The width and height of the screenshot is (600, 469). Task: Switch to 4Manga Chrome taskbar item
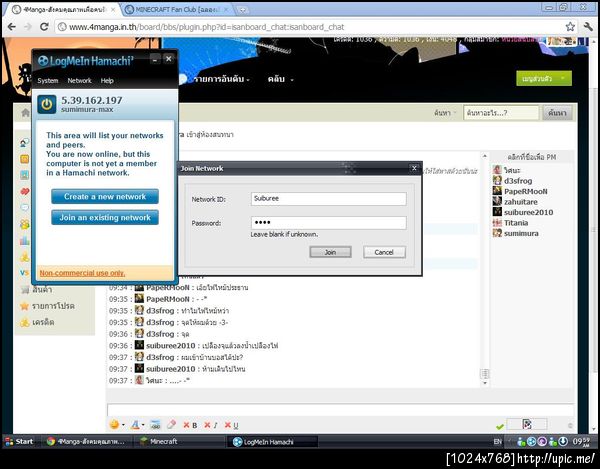(x=86, y=441)
